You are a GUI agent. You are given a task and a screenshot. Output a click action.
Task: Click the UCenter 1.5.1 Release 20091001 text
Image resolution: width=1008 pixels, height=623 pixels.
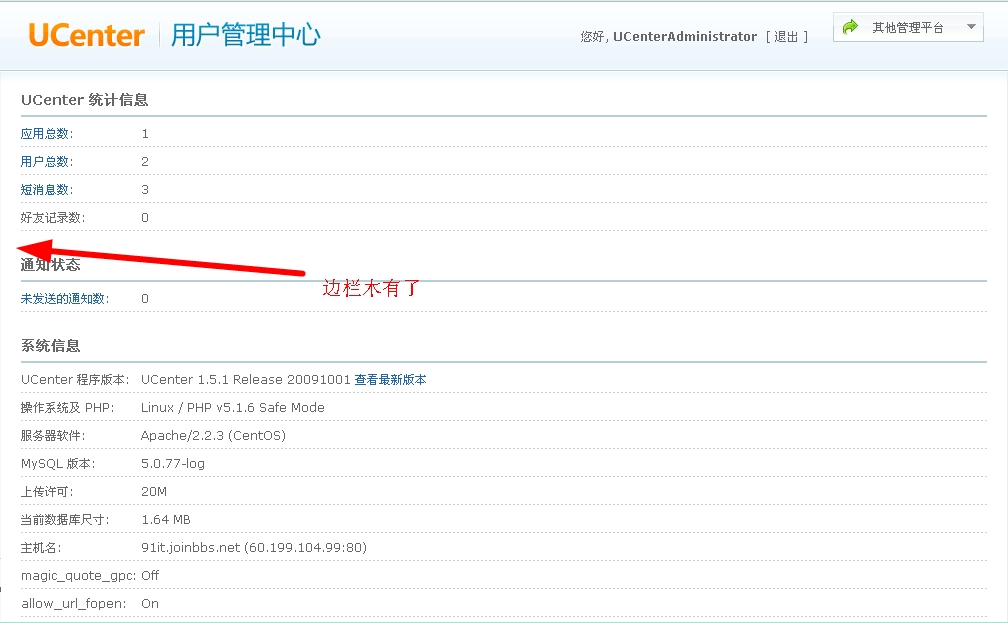pyautogui.click(x=246, y=379)
